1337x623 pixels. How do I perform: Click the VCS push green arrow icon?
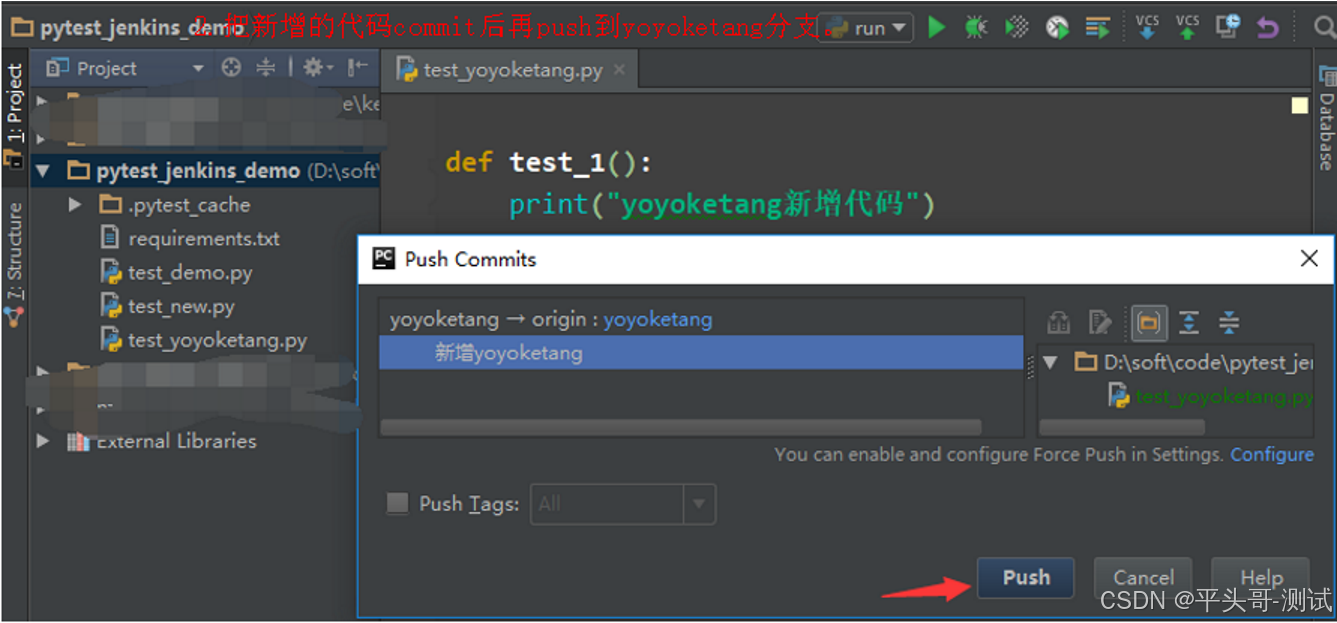coord(1185,29)
